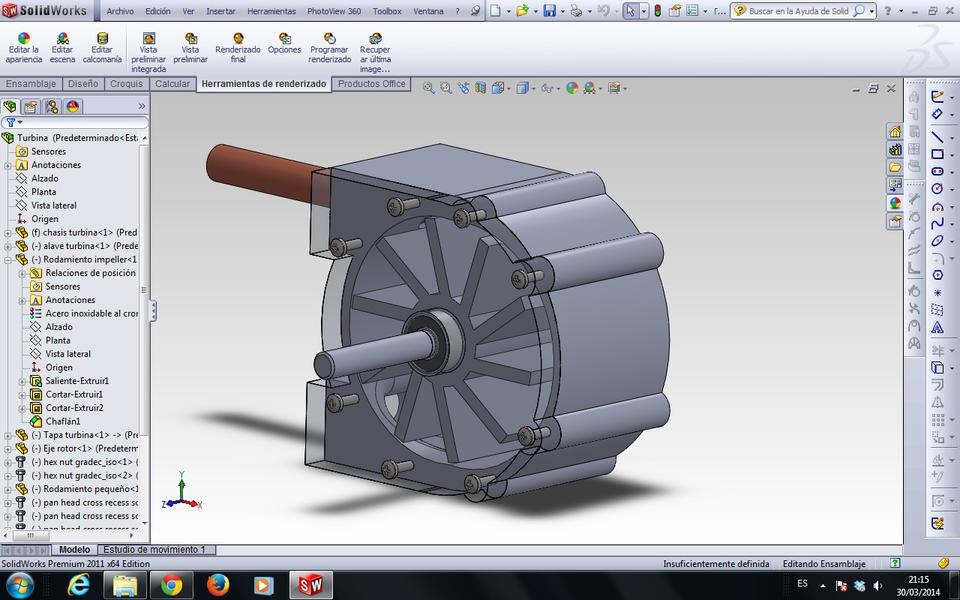Expand the Tapa turbina component node

point(7,437)
